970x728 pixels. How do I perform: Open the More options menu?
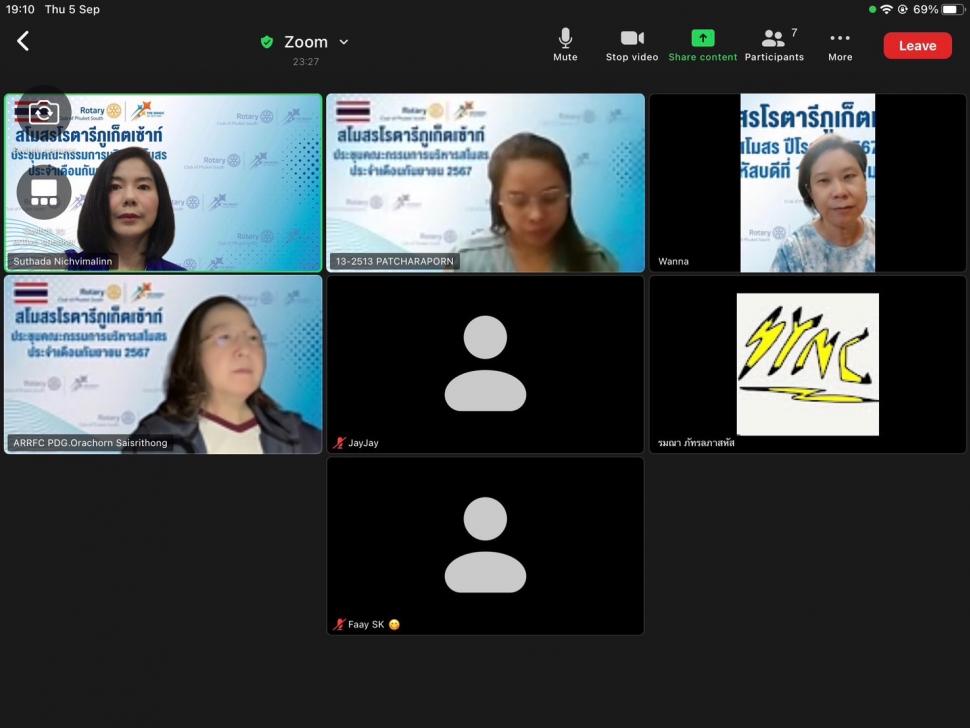840,44
